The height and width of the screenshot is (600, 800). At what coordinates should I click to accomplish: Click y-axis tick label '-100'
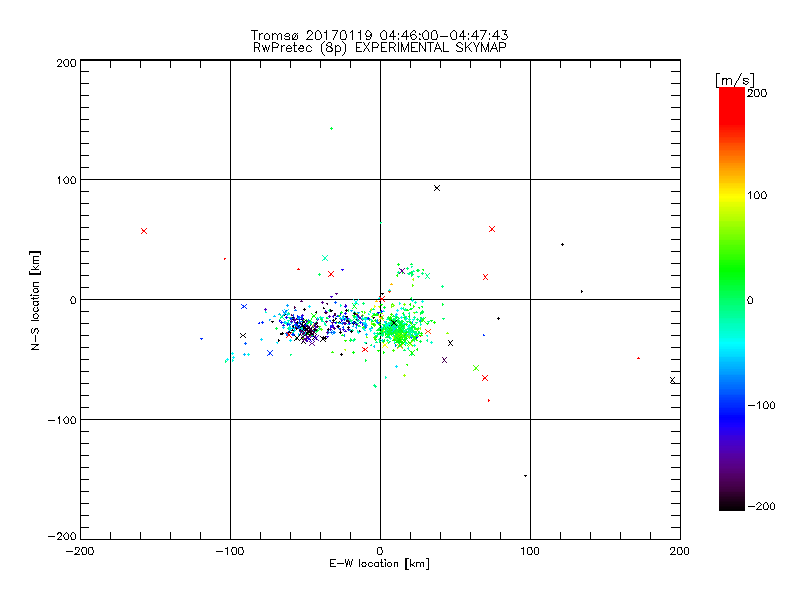coord(62,420)
